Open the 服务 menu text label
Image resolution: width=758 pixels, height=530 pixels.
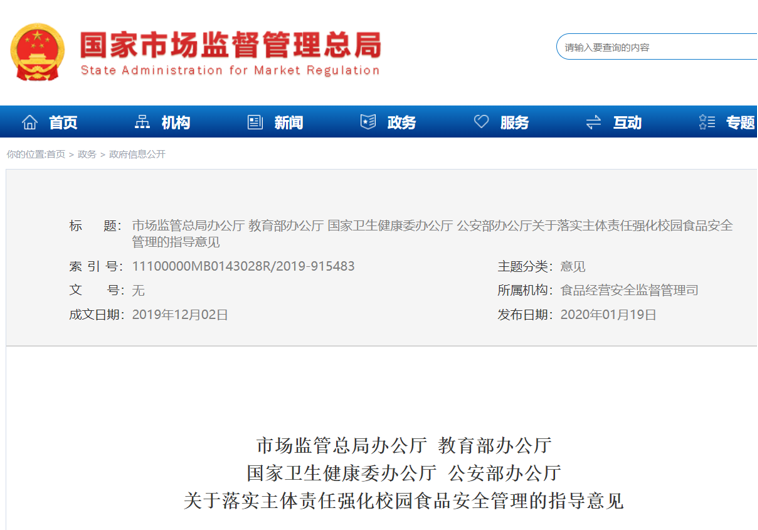coord(514,122)
